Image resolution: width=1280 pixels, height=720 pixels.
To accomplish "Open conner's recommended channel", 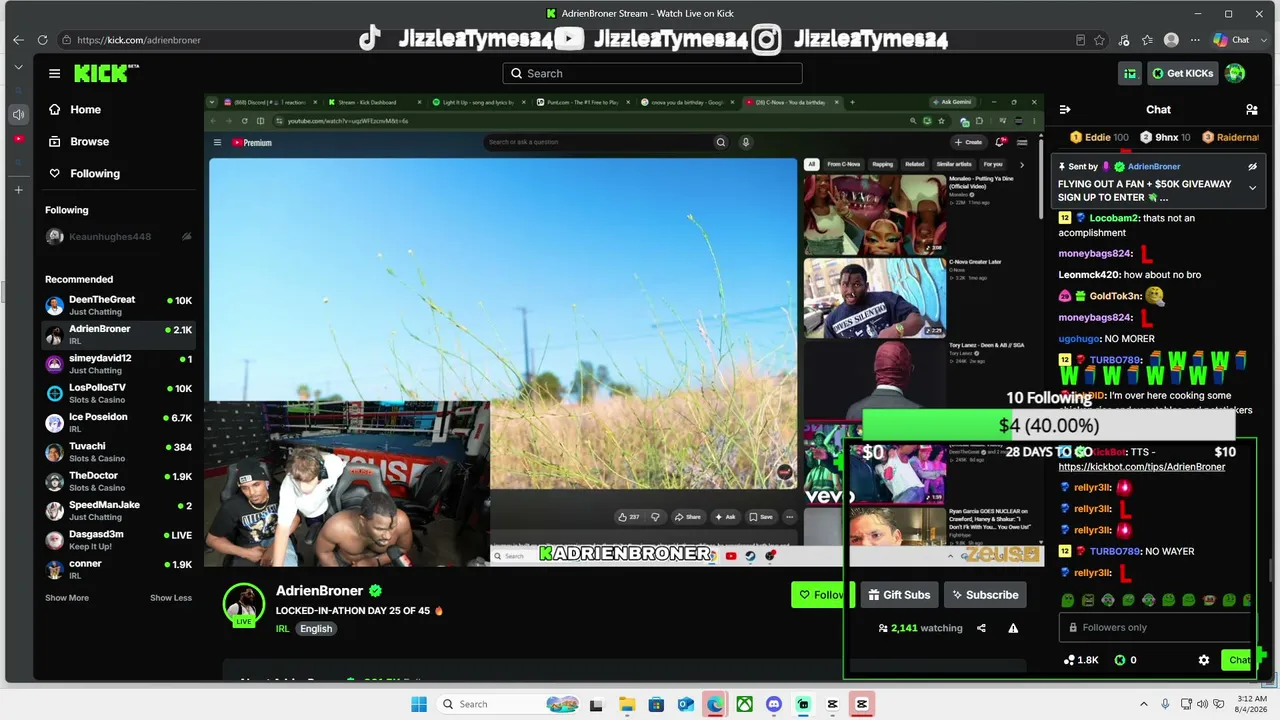I will coord(118,569).
